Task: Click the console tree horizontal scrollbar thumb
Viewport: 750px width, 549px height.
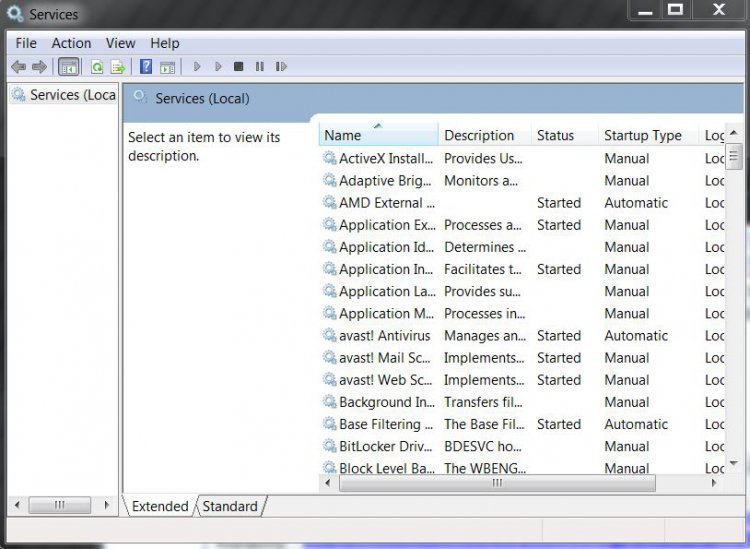Action: pyautogui.click(x=59, y=505)
